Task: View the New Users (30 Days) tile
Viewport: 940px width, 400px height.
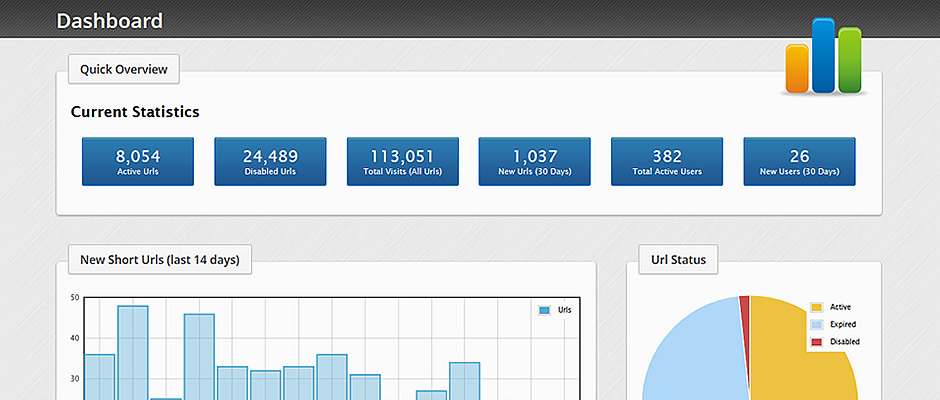Action: click(x=799, y=162)
